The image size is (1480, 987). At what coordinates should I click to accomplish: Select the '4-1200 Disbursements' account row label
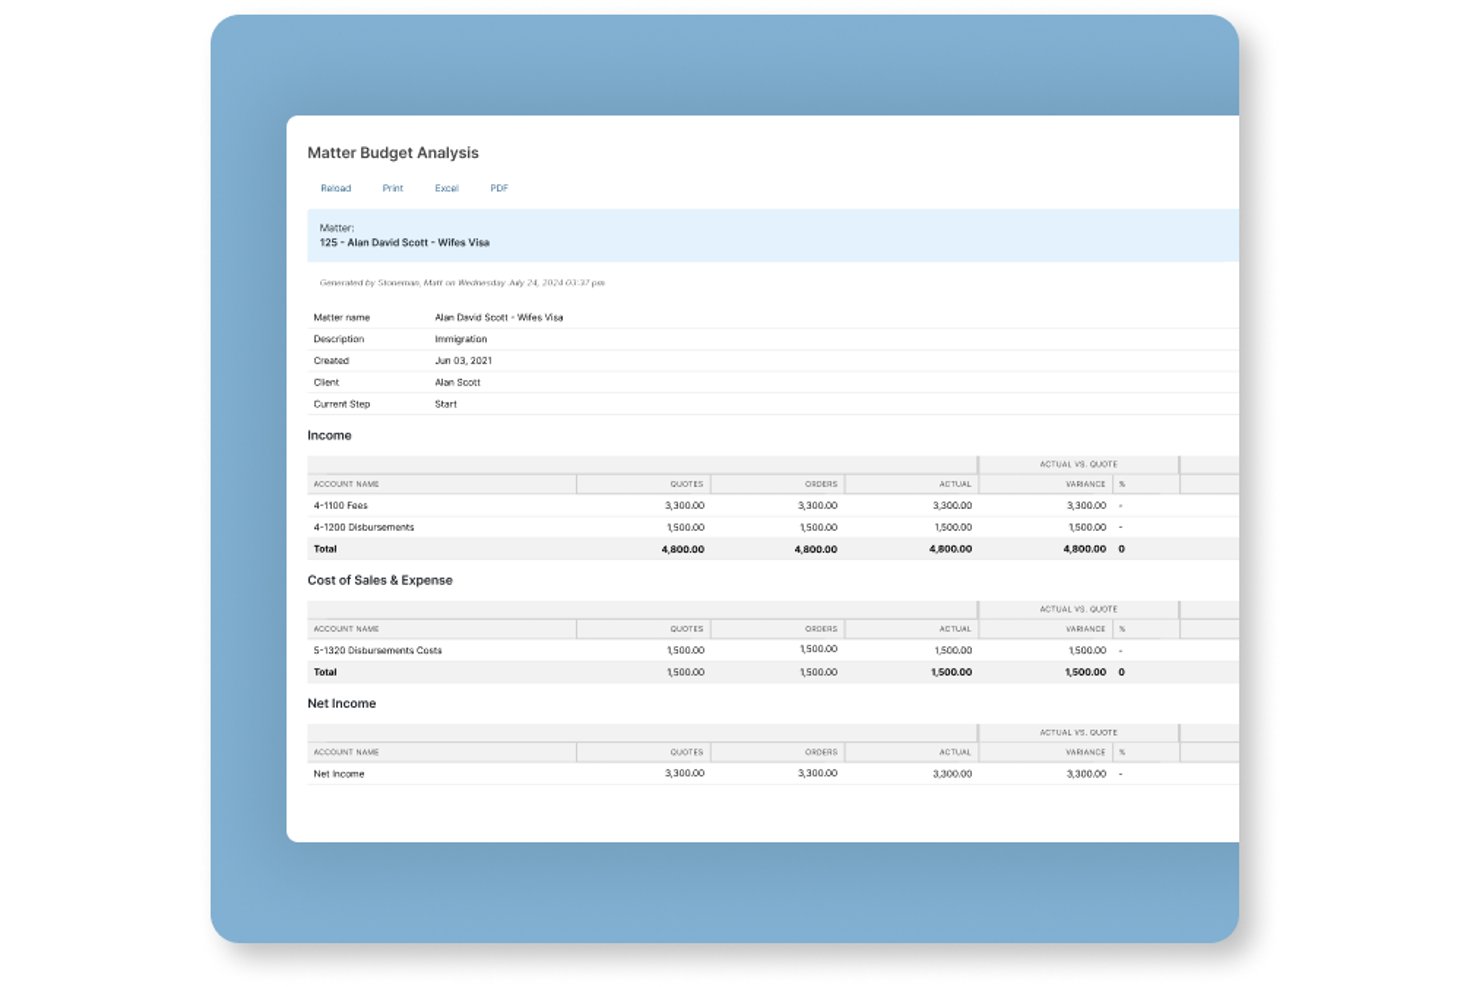click(x=364, y=528)
